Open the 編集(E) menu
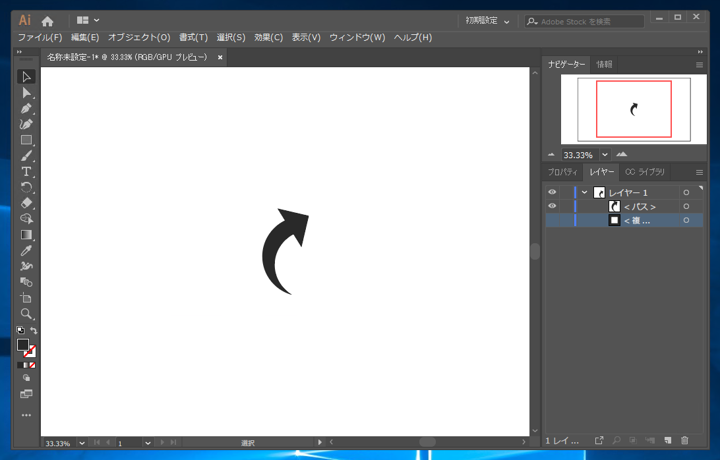Image resolution: width=720 pixels, height=460 pixels. 85,38
